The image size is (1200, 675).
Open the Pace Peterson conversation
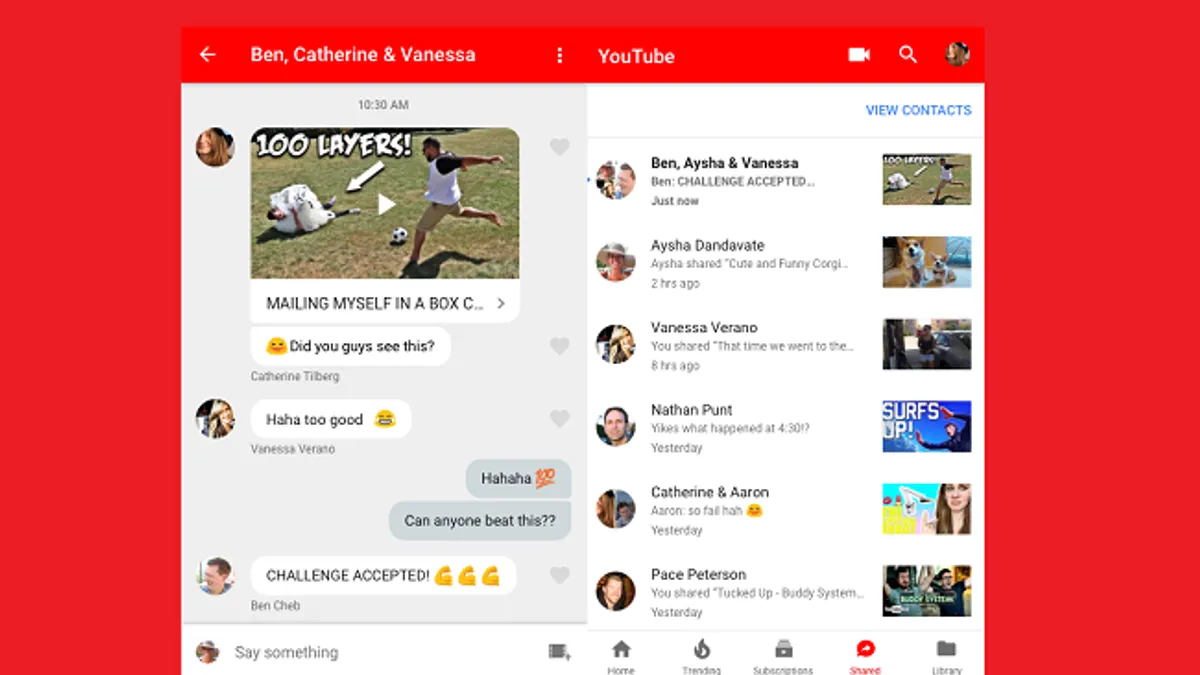click(x=786, y=591)
